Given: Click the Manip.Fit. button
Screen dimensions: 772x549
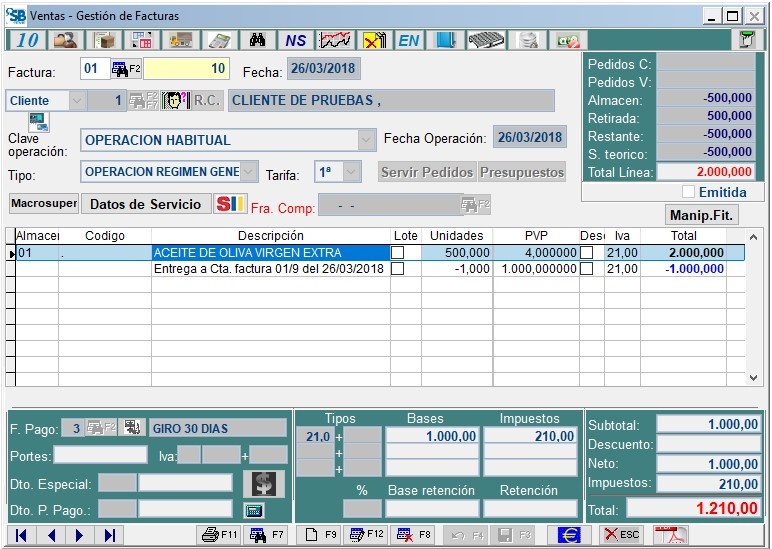Looking at the screenshot, I should tap(701, 215).
